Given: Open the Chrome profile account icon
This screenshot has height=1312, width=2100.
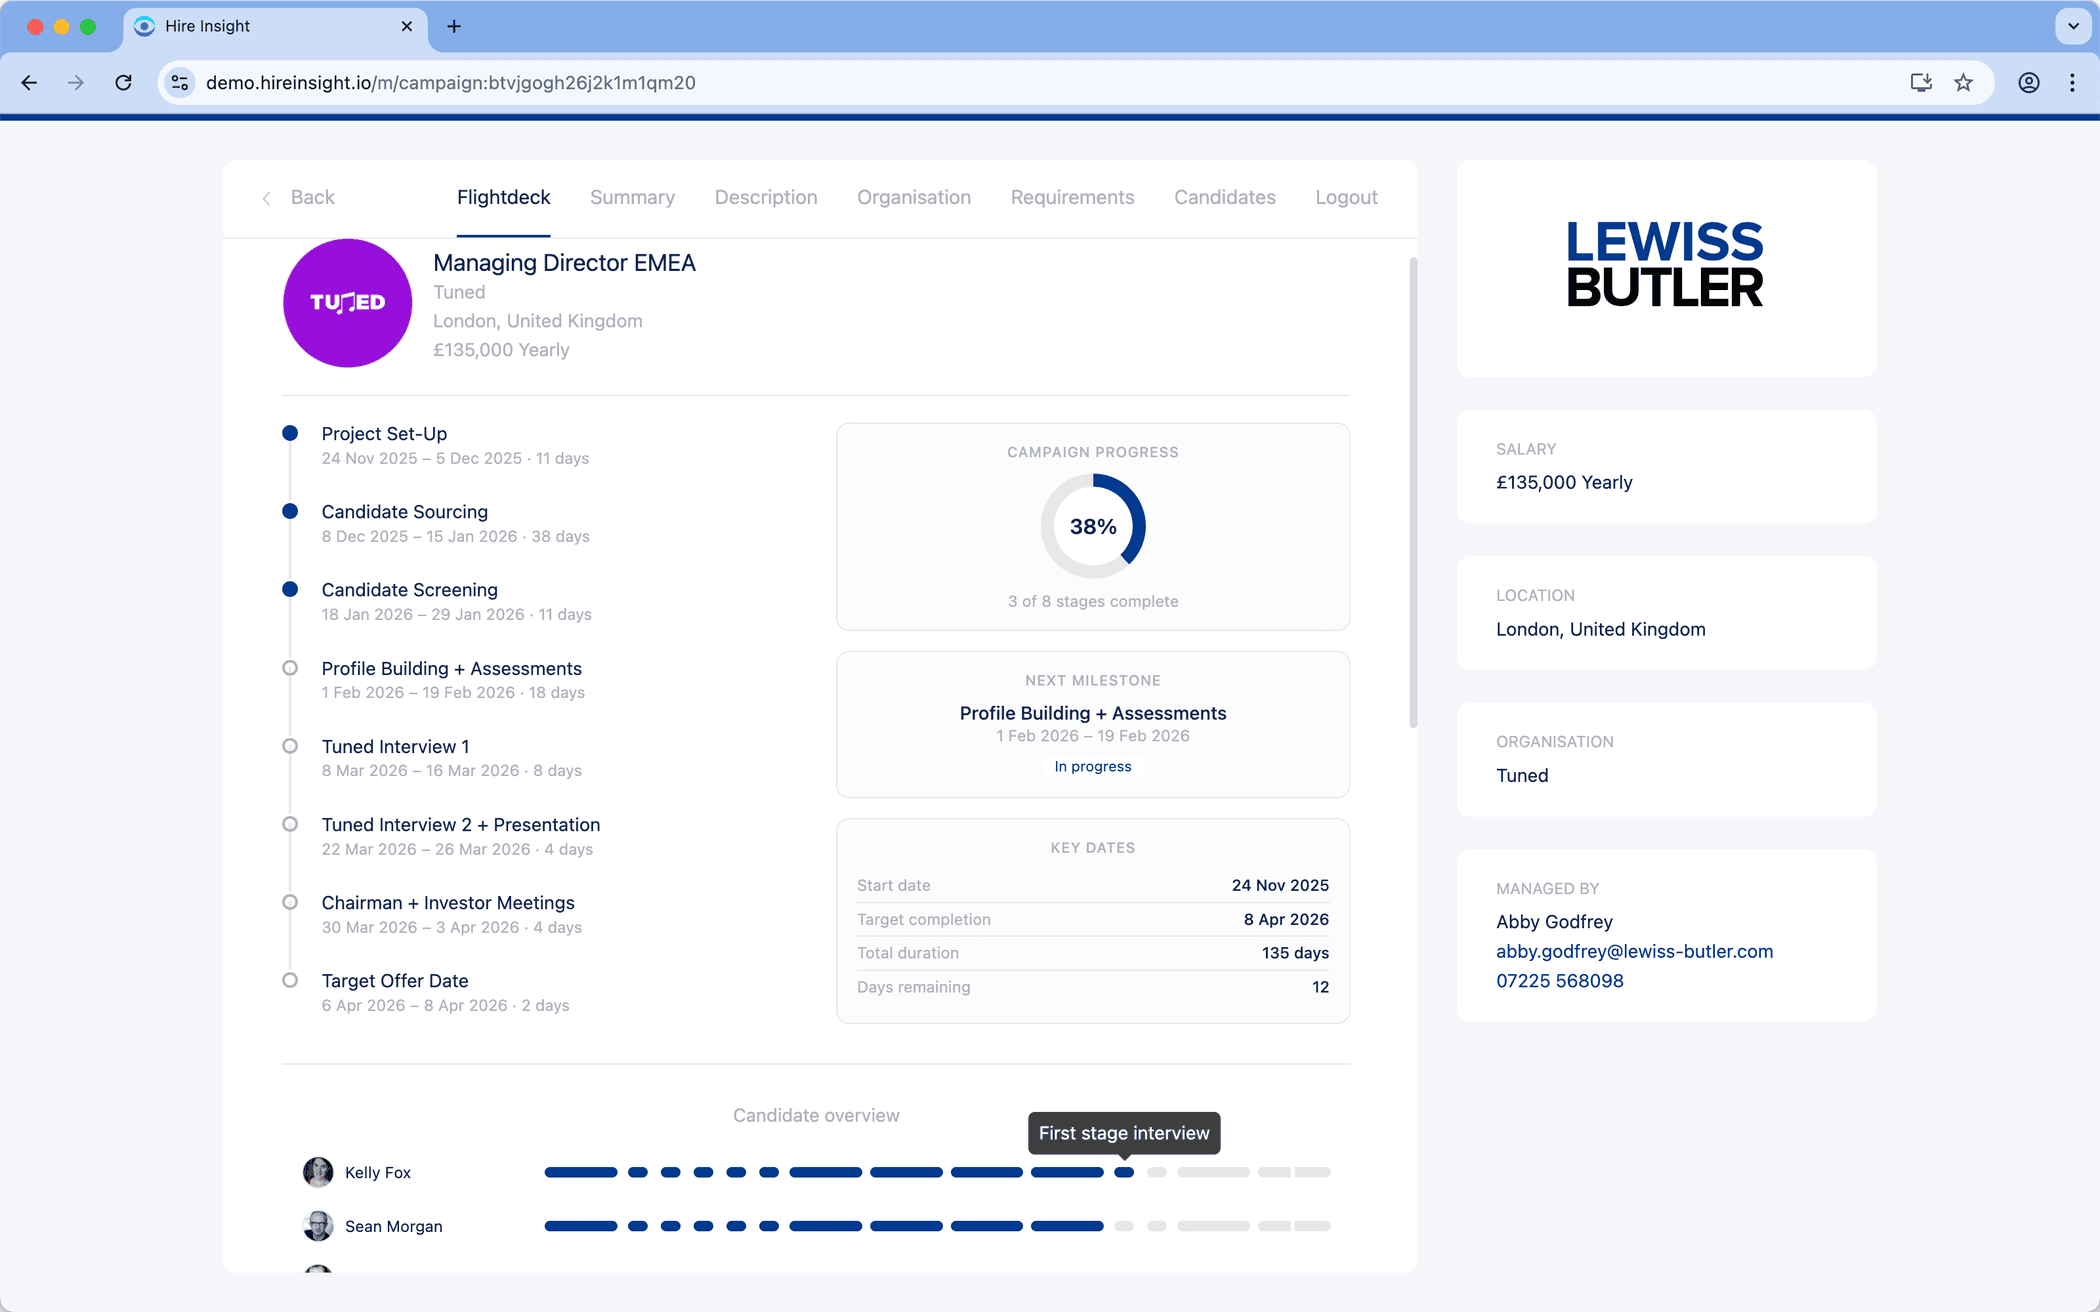Looking at the screenshot, I should pos(2028,83).
